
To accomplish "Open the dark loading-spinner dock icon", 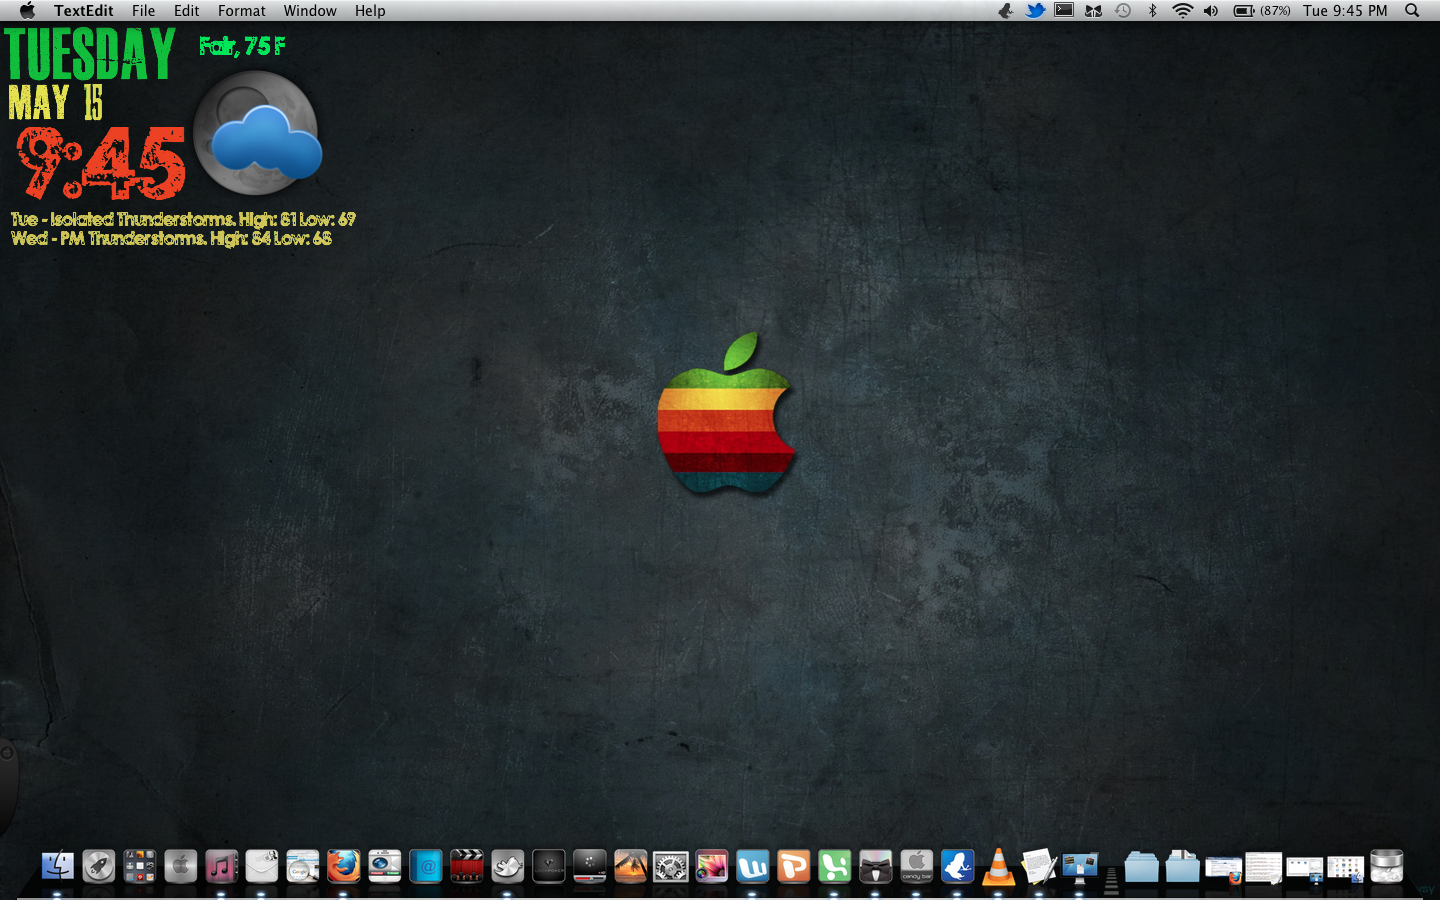I will pyautogui.click(x=590, y=866).
